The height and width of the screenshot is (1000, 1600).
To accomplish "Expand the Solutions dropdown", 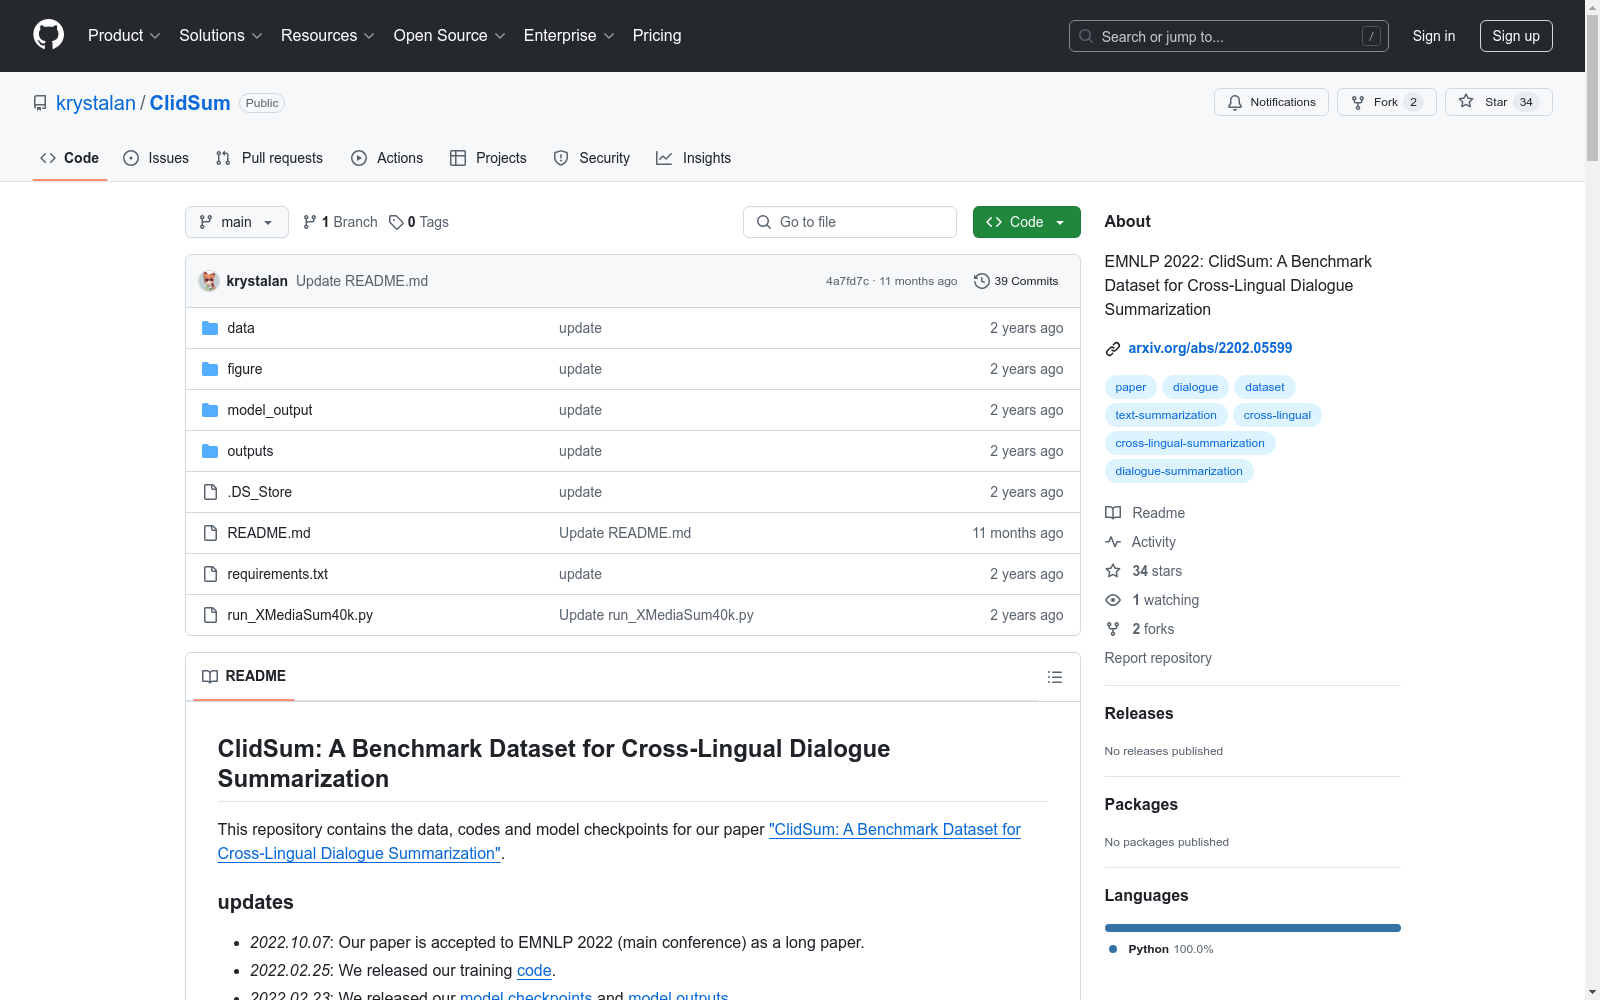I will pos(221,35).
